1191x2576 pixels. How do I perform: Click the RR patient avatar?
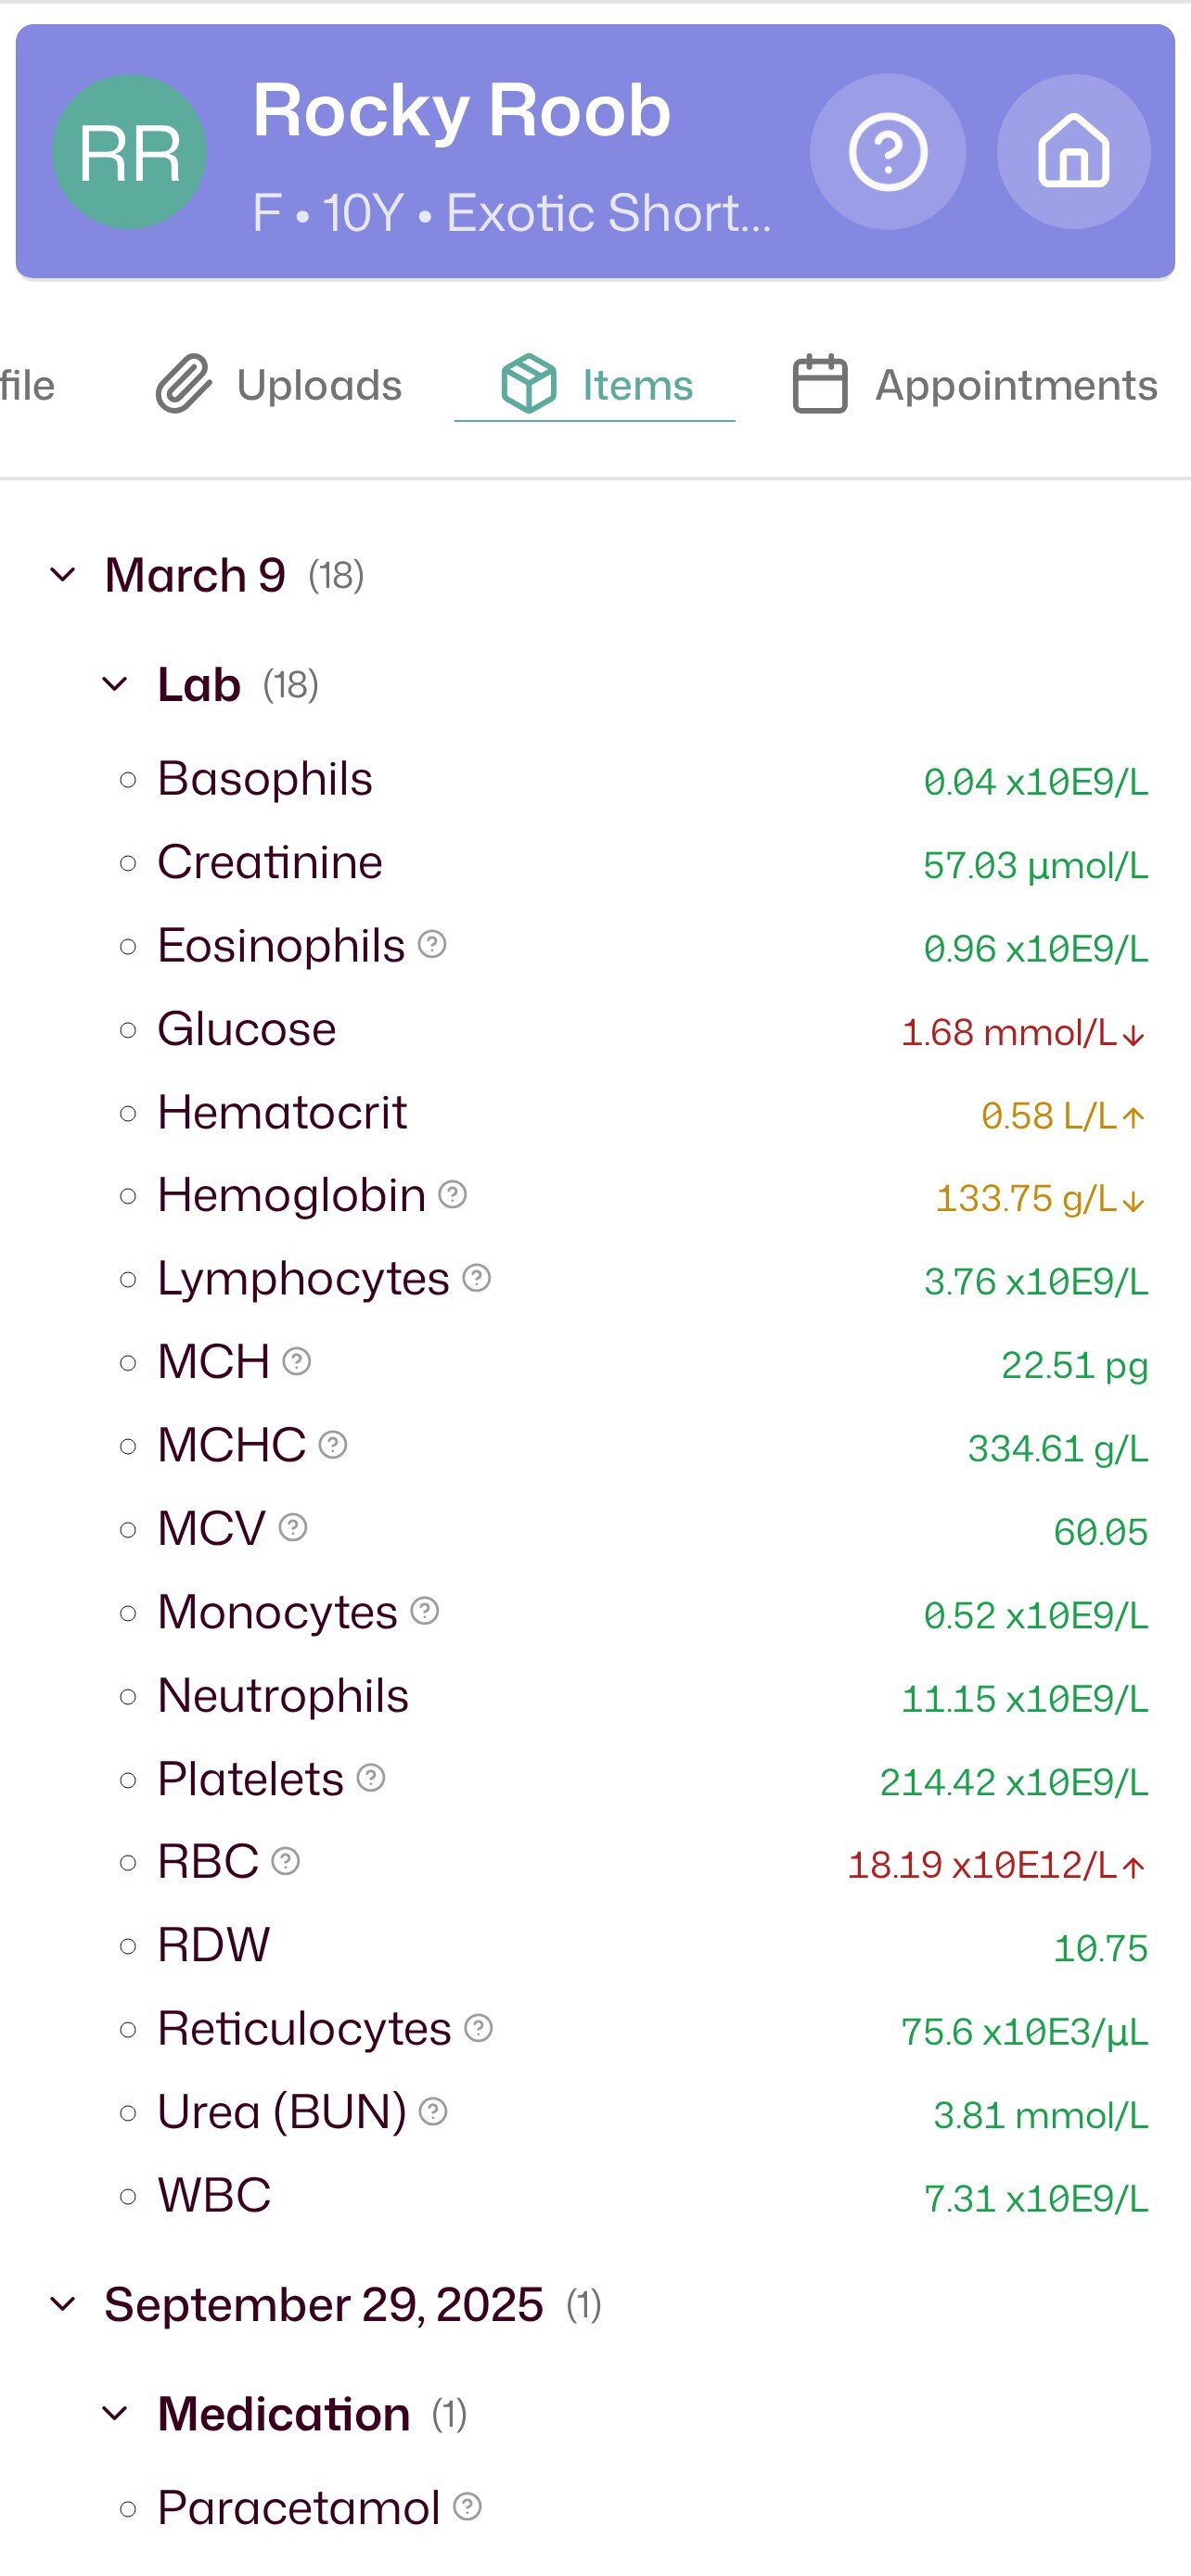point(129,152)
